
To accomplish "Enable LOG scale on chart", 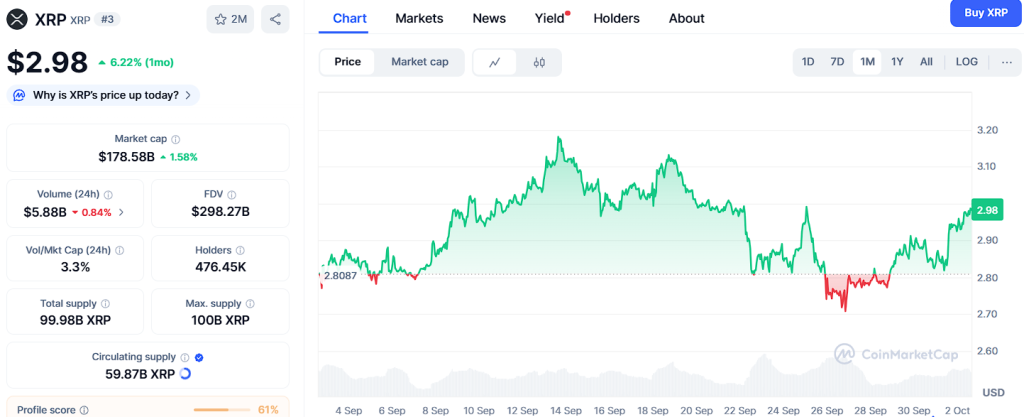I will (x=966, y=62).
